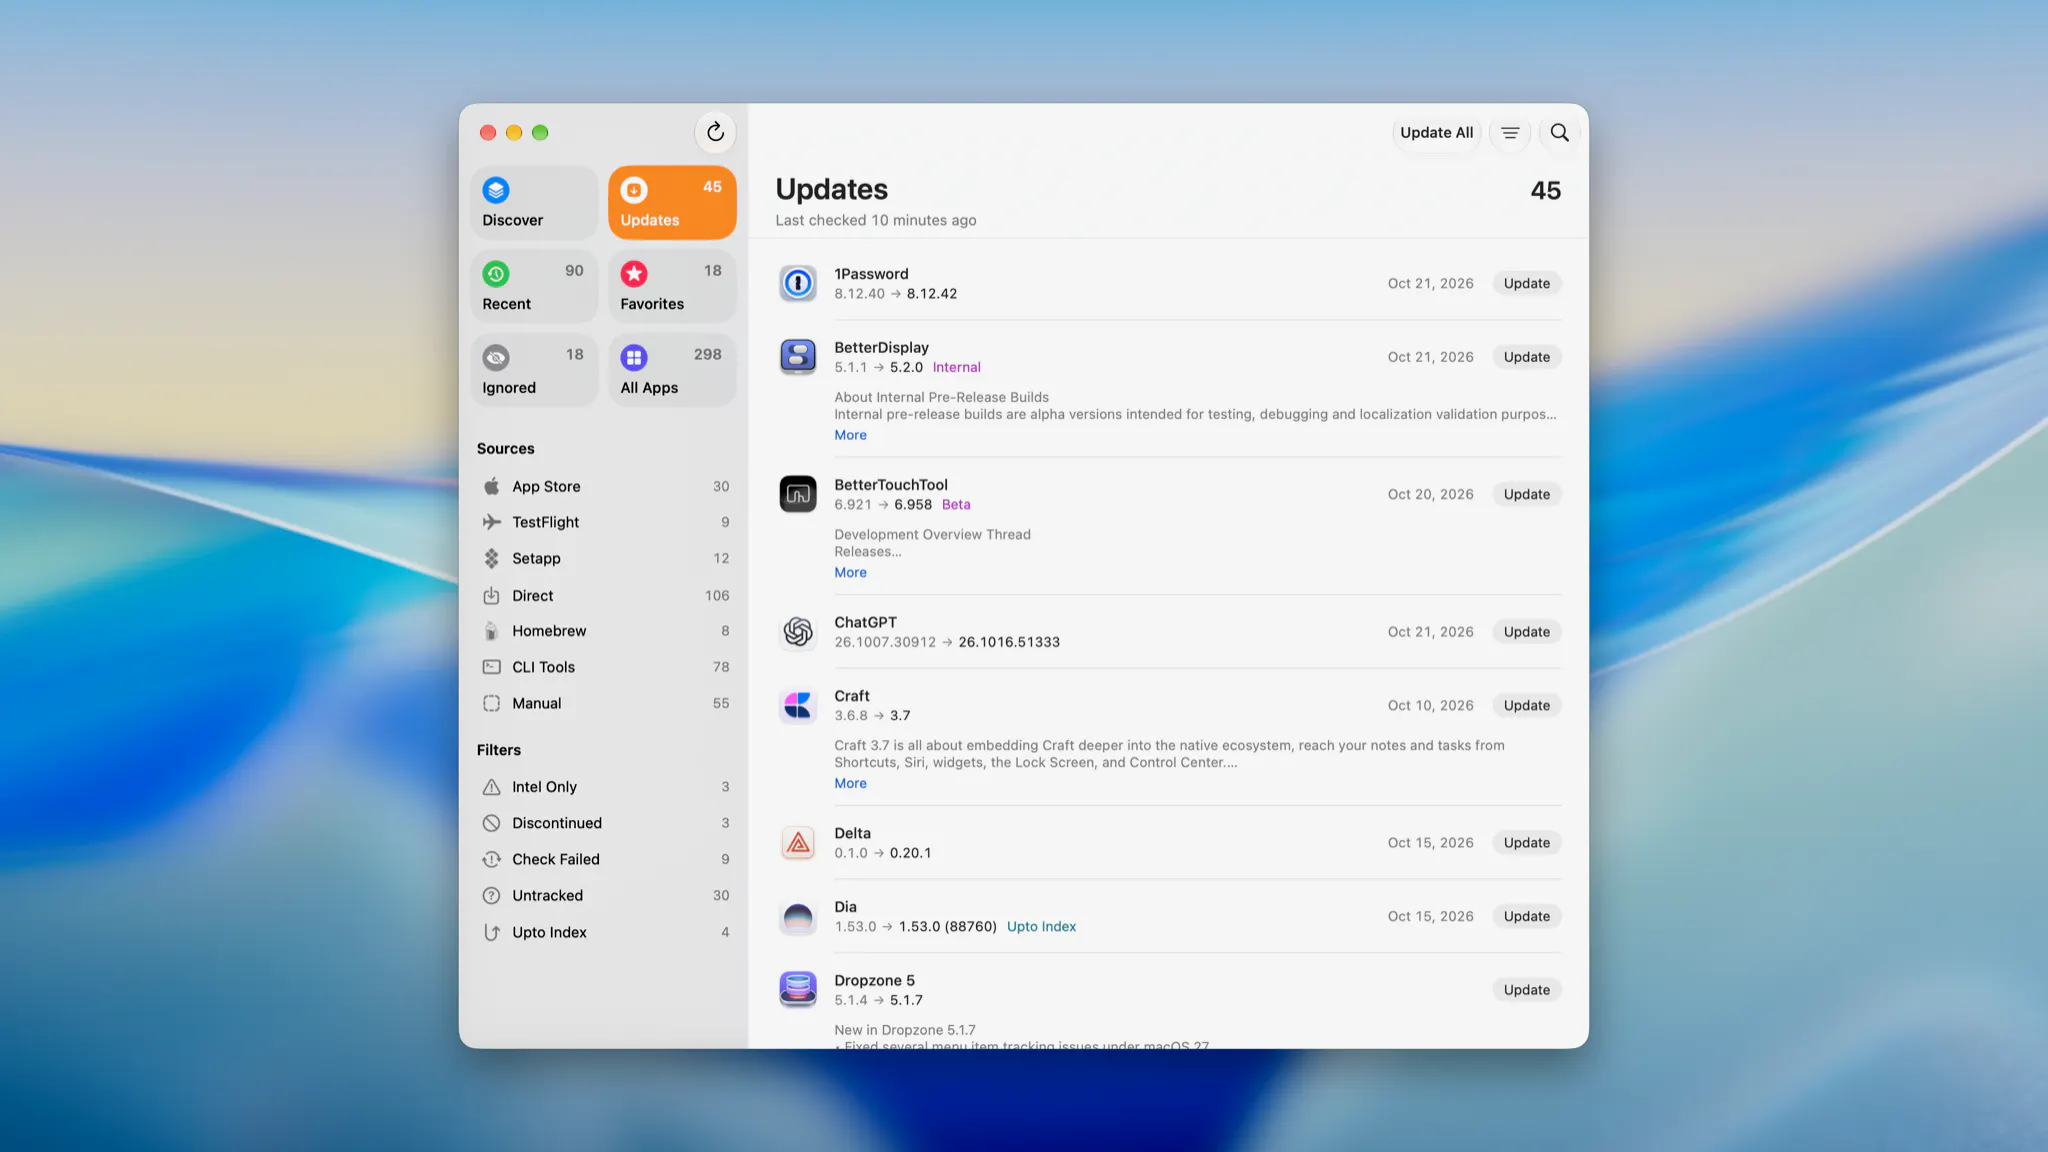Select CLI Tools source
Screen dimensions: 2048x1152
click(x=604, y=667)
